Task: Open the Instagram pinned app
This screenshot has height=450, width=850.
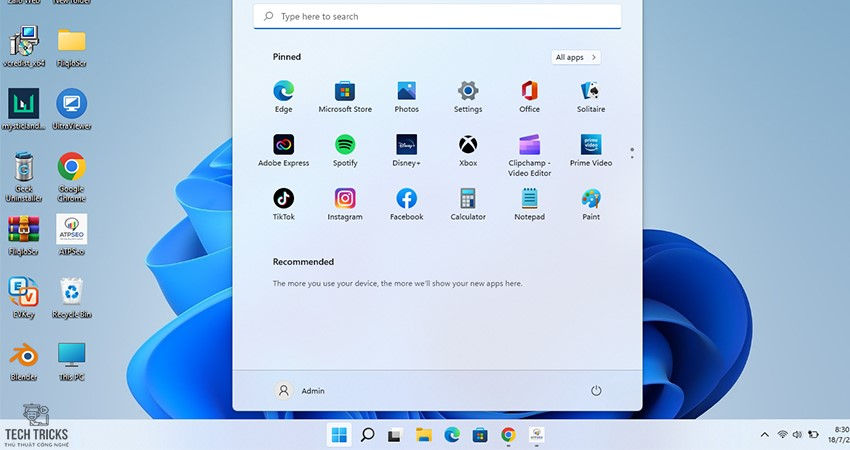Action: pos(345,204)
